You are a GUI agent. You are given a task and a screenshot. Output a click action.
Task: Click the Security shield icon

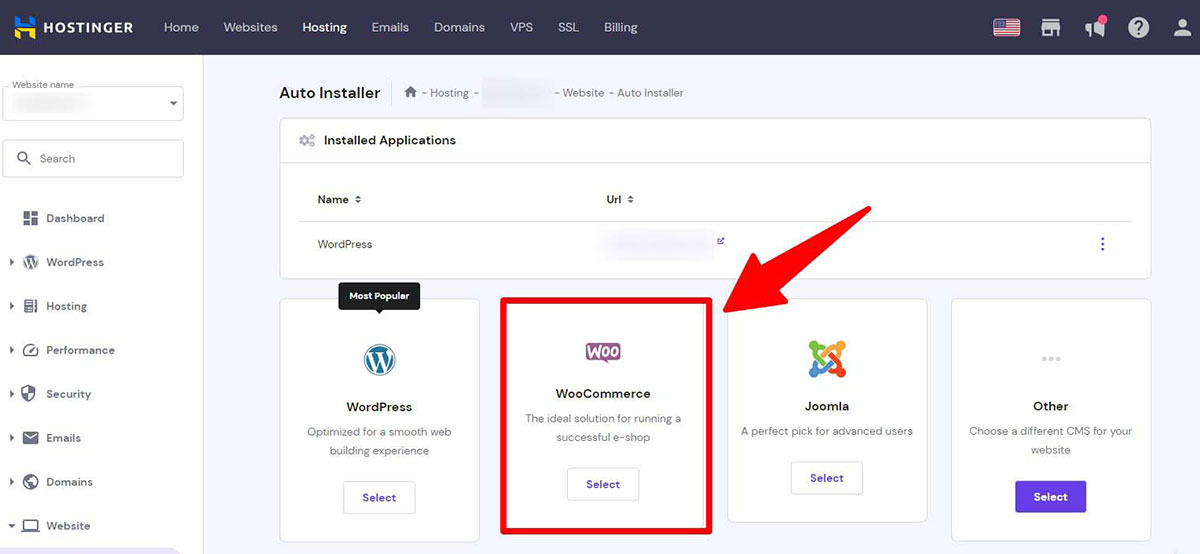[x=30, y=394]
